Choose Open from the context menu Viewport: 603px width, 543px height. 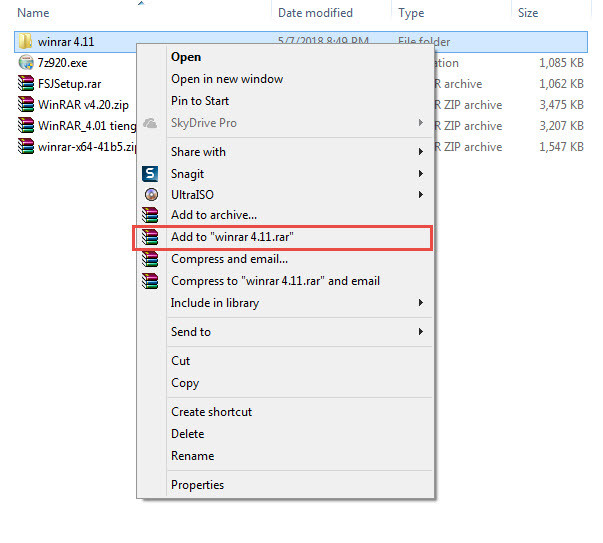[x=186, y=57]
